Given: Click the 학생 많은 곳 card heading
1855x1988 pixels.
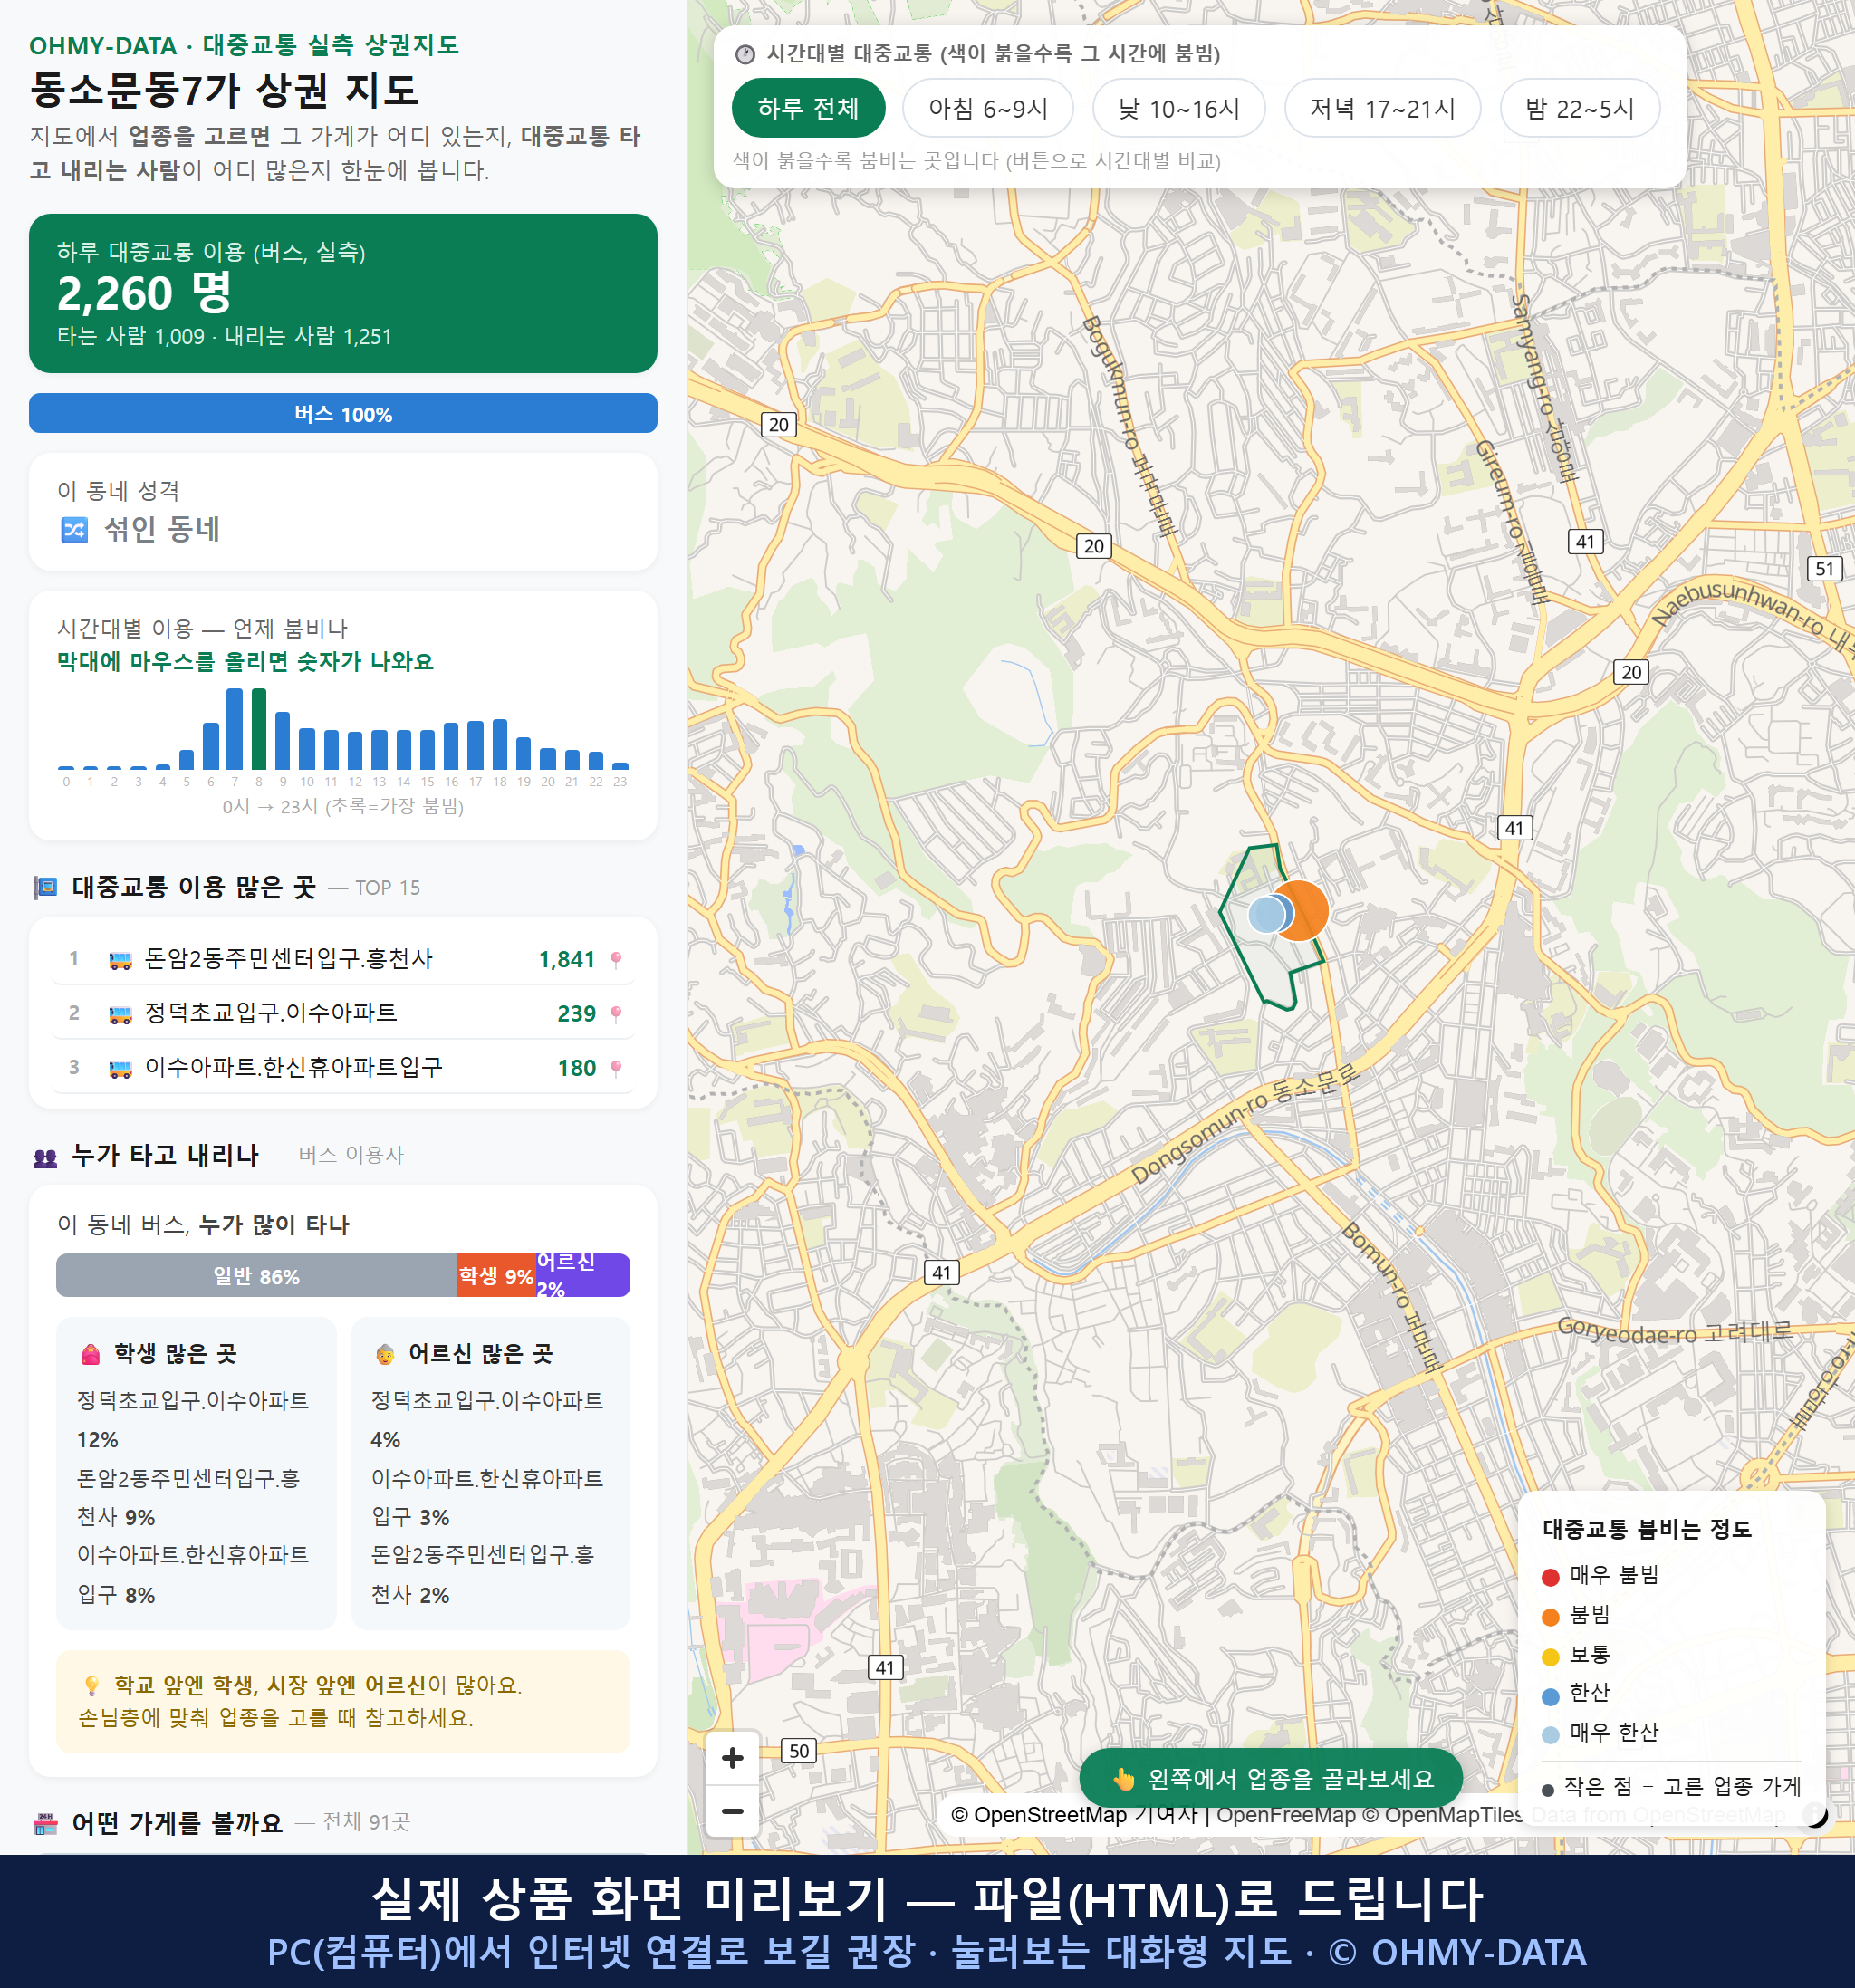Looking at the screenshot, I should tap(175, 1354).
